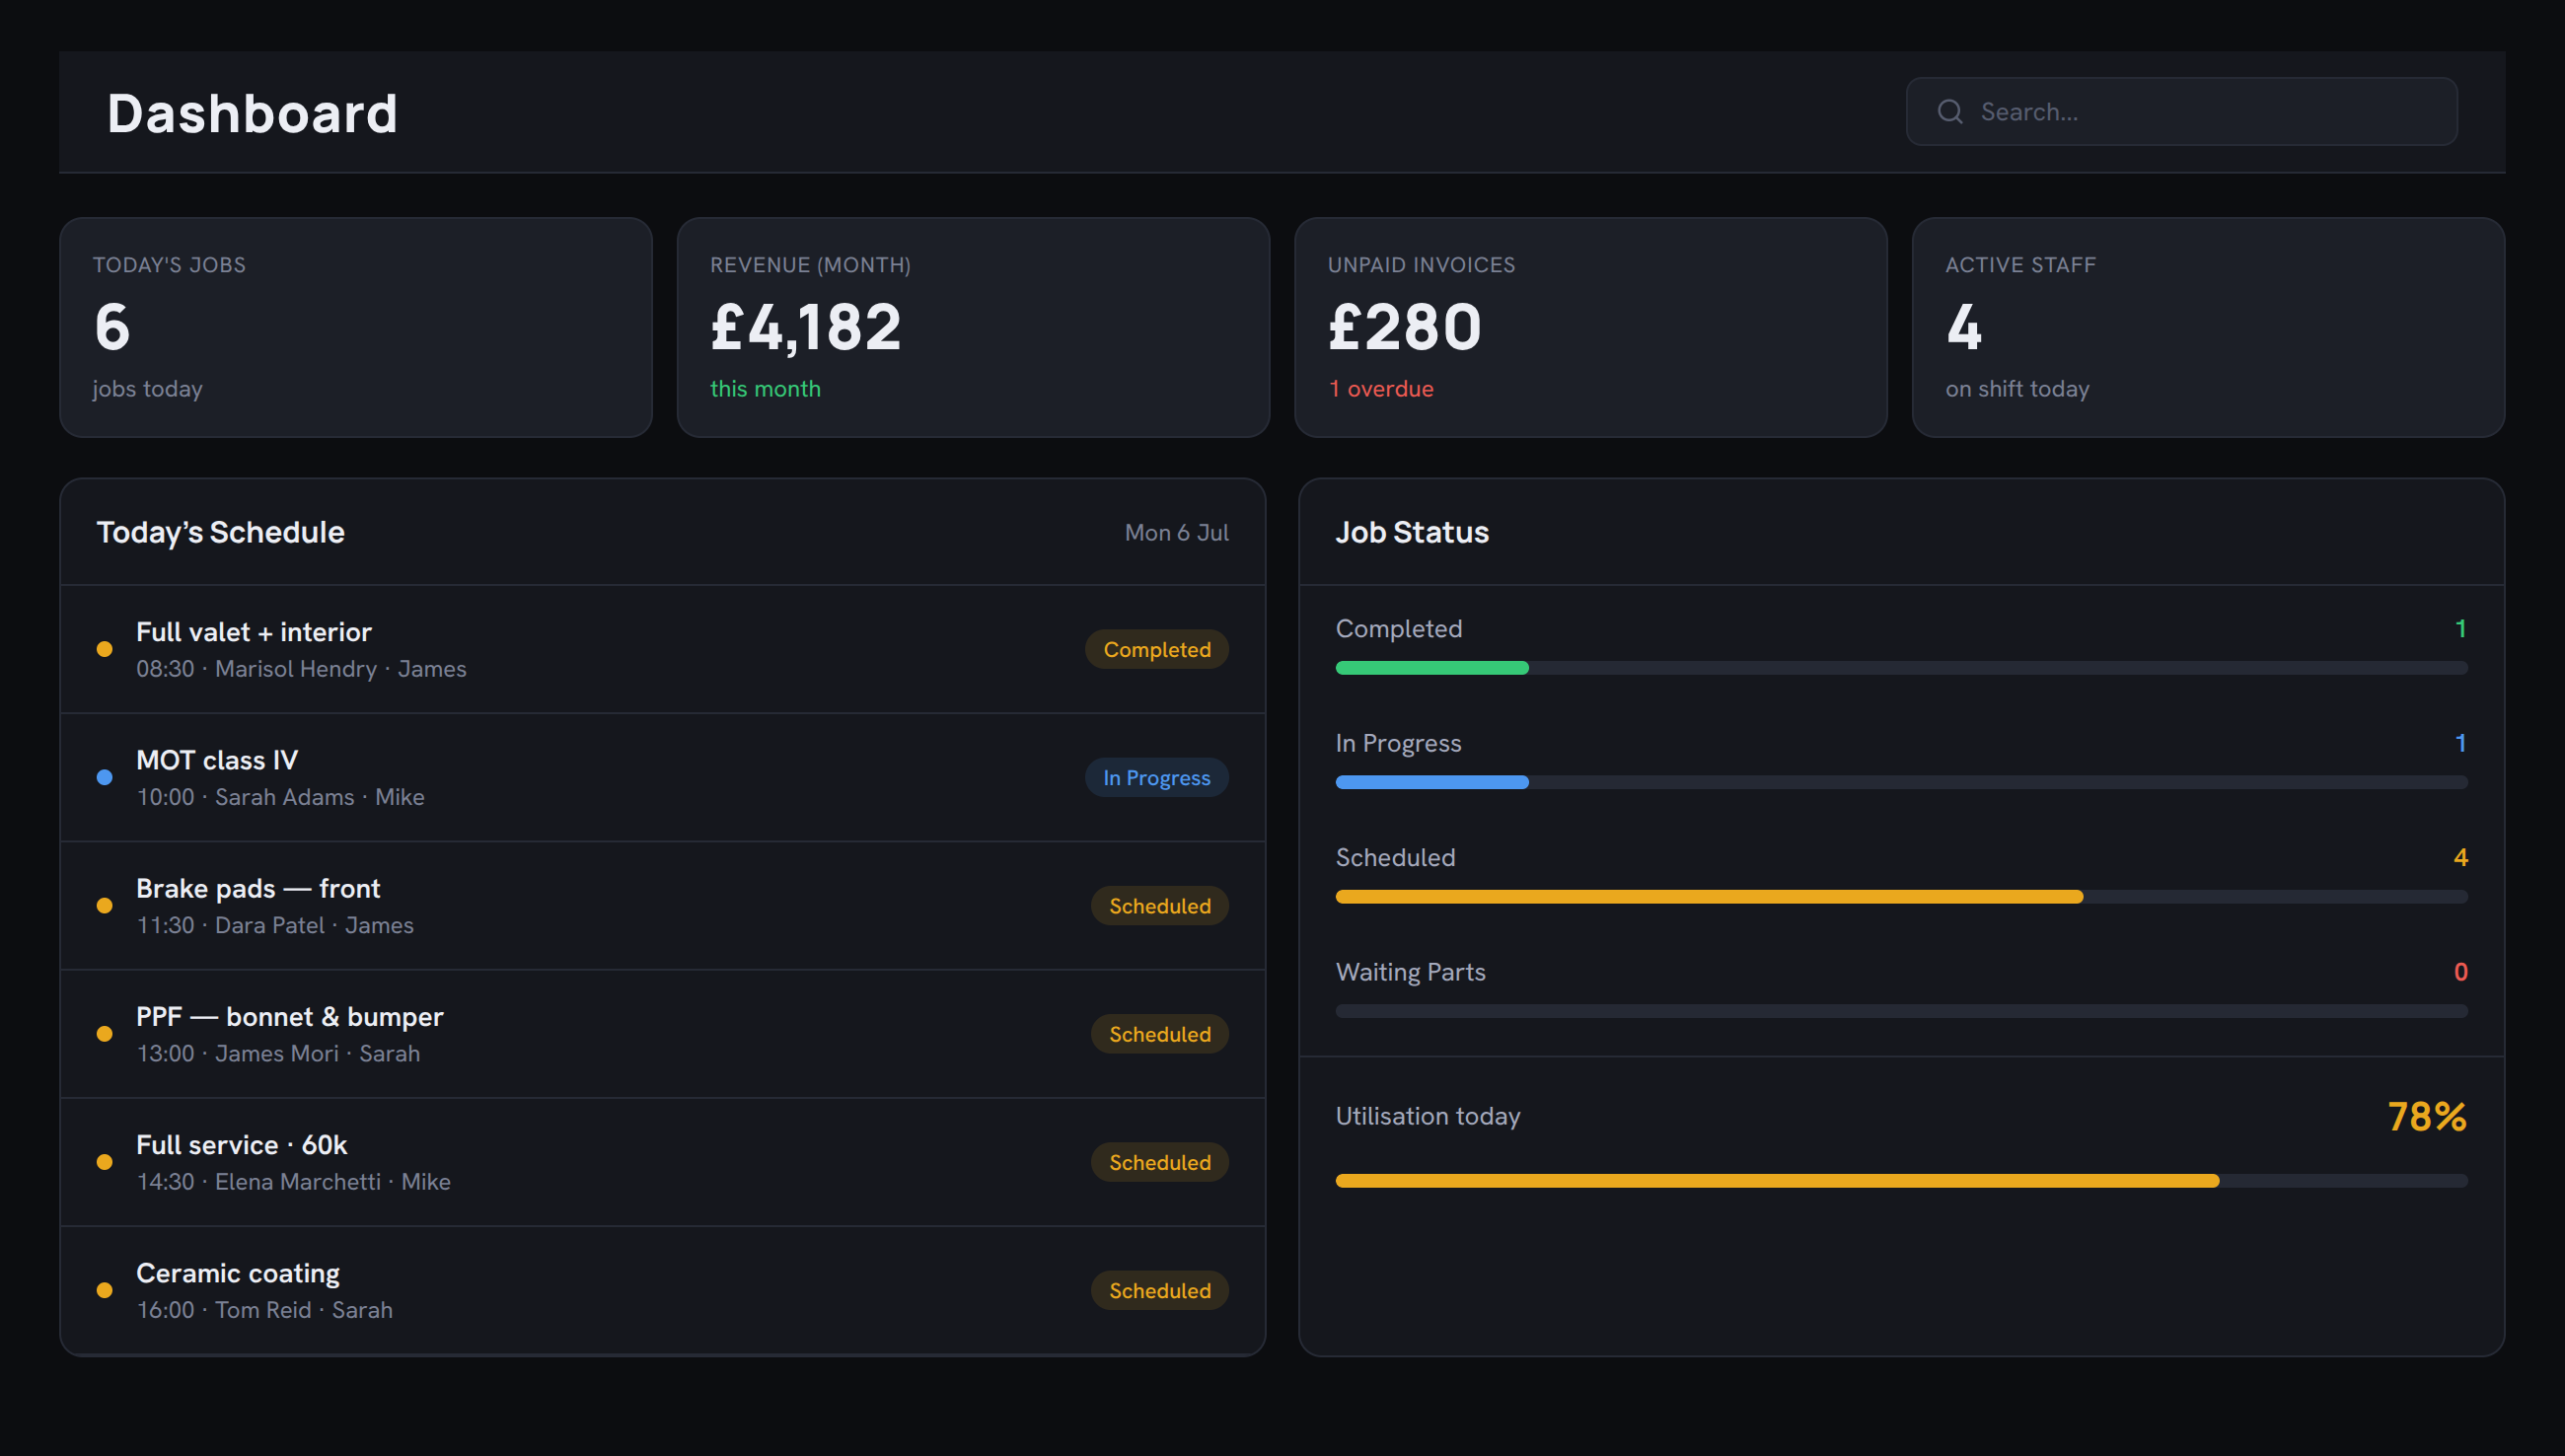Click the Scheduled count of 4
Screen dimensions: 2565x1456
[x=2460, y=857]
